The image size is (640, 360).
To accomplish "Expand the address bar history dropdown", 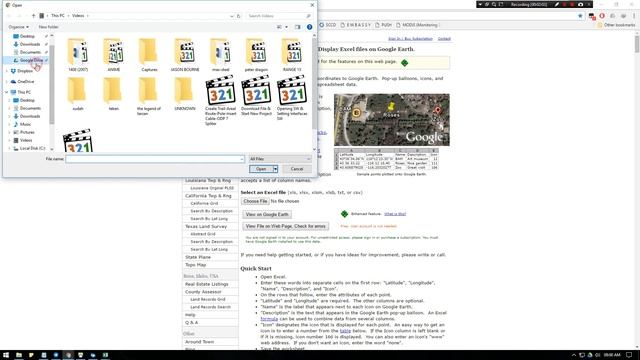I will [232, 16].
